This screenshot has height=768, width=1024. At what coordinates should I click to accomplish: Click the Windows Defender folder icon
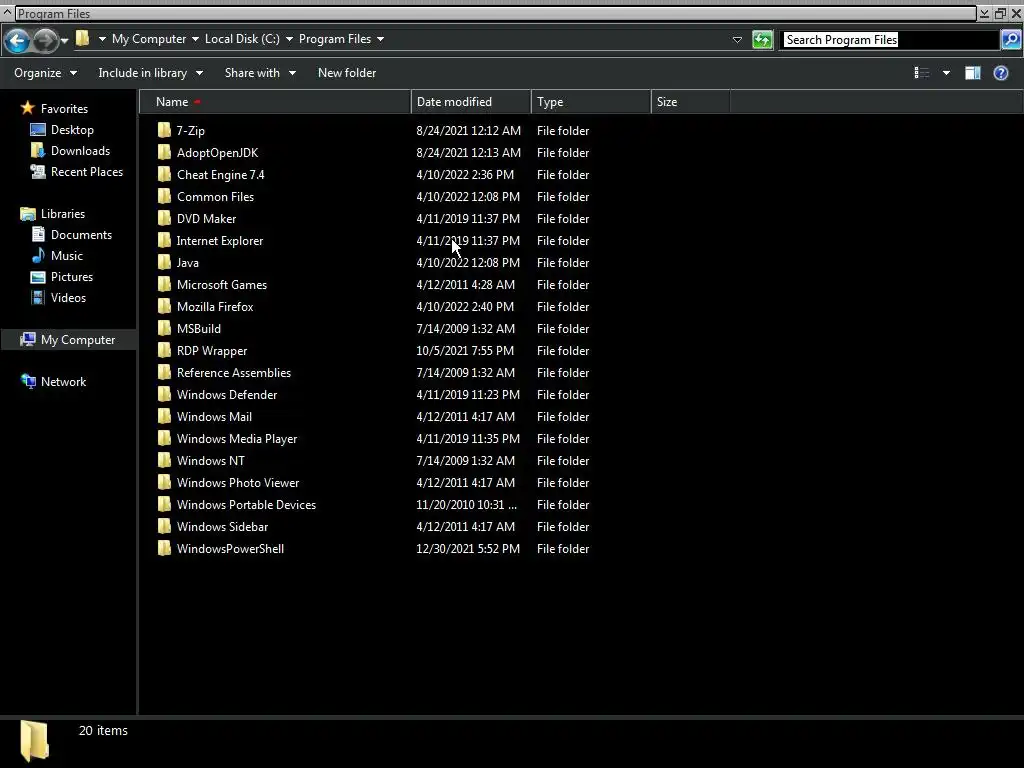click(165, 394)
